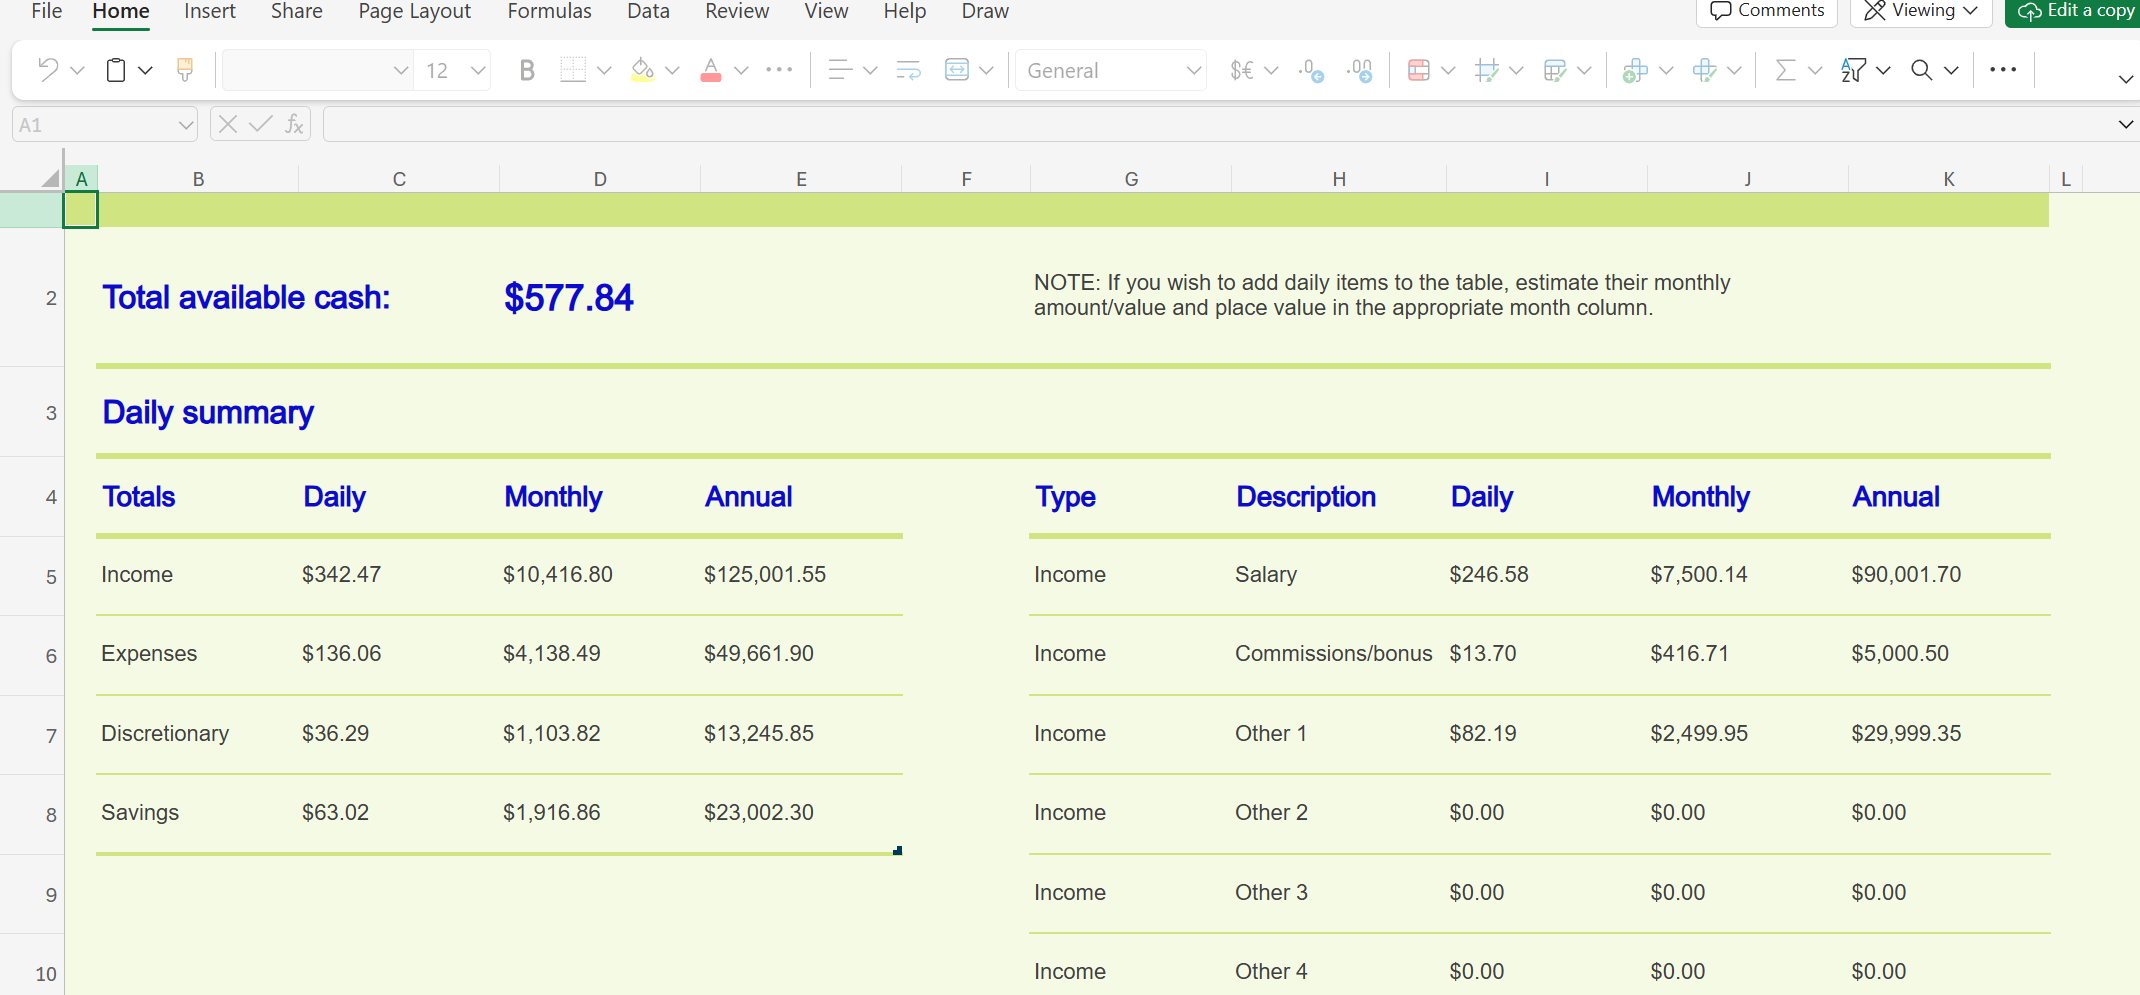
Task: Click the Edit a copy button
Action: click(x=2072, y=11)
